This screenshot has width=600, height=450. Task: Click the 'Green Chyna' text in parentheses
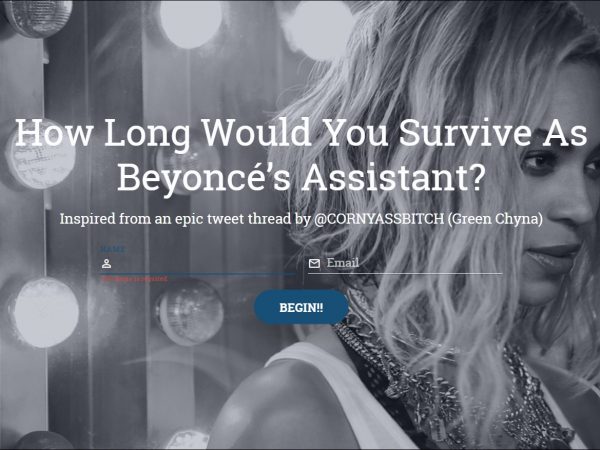tap(495, 219)
